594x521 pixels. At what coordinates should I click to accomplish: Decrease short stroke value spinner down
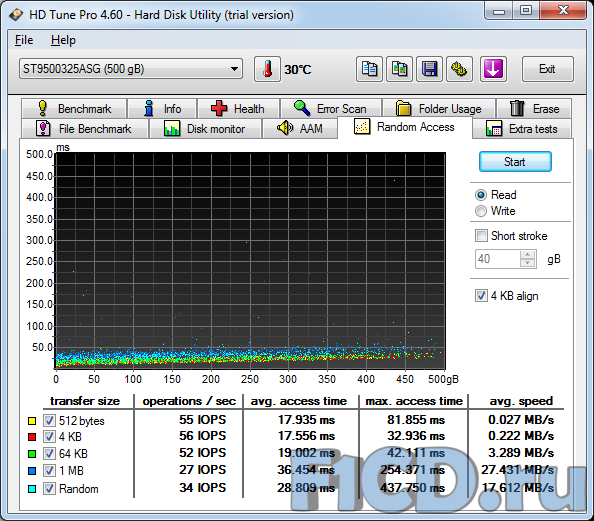[527, 263]
